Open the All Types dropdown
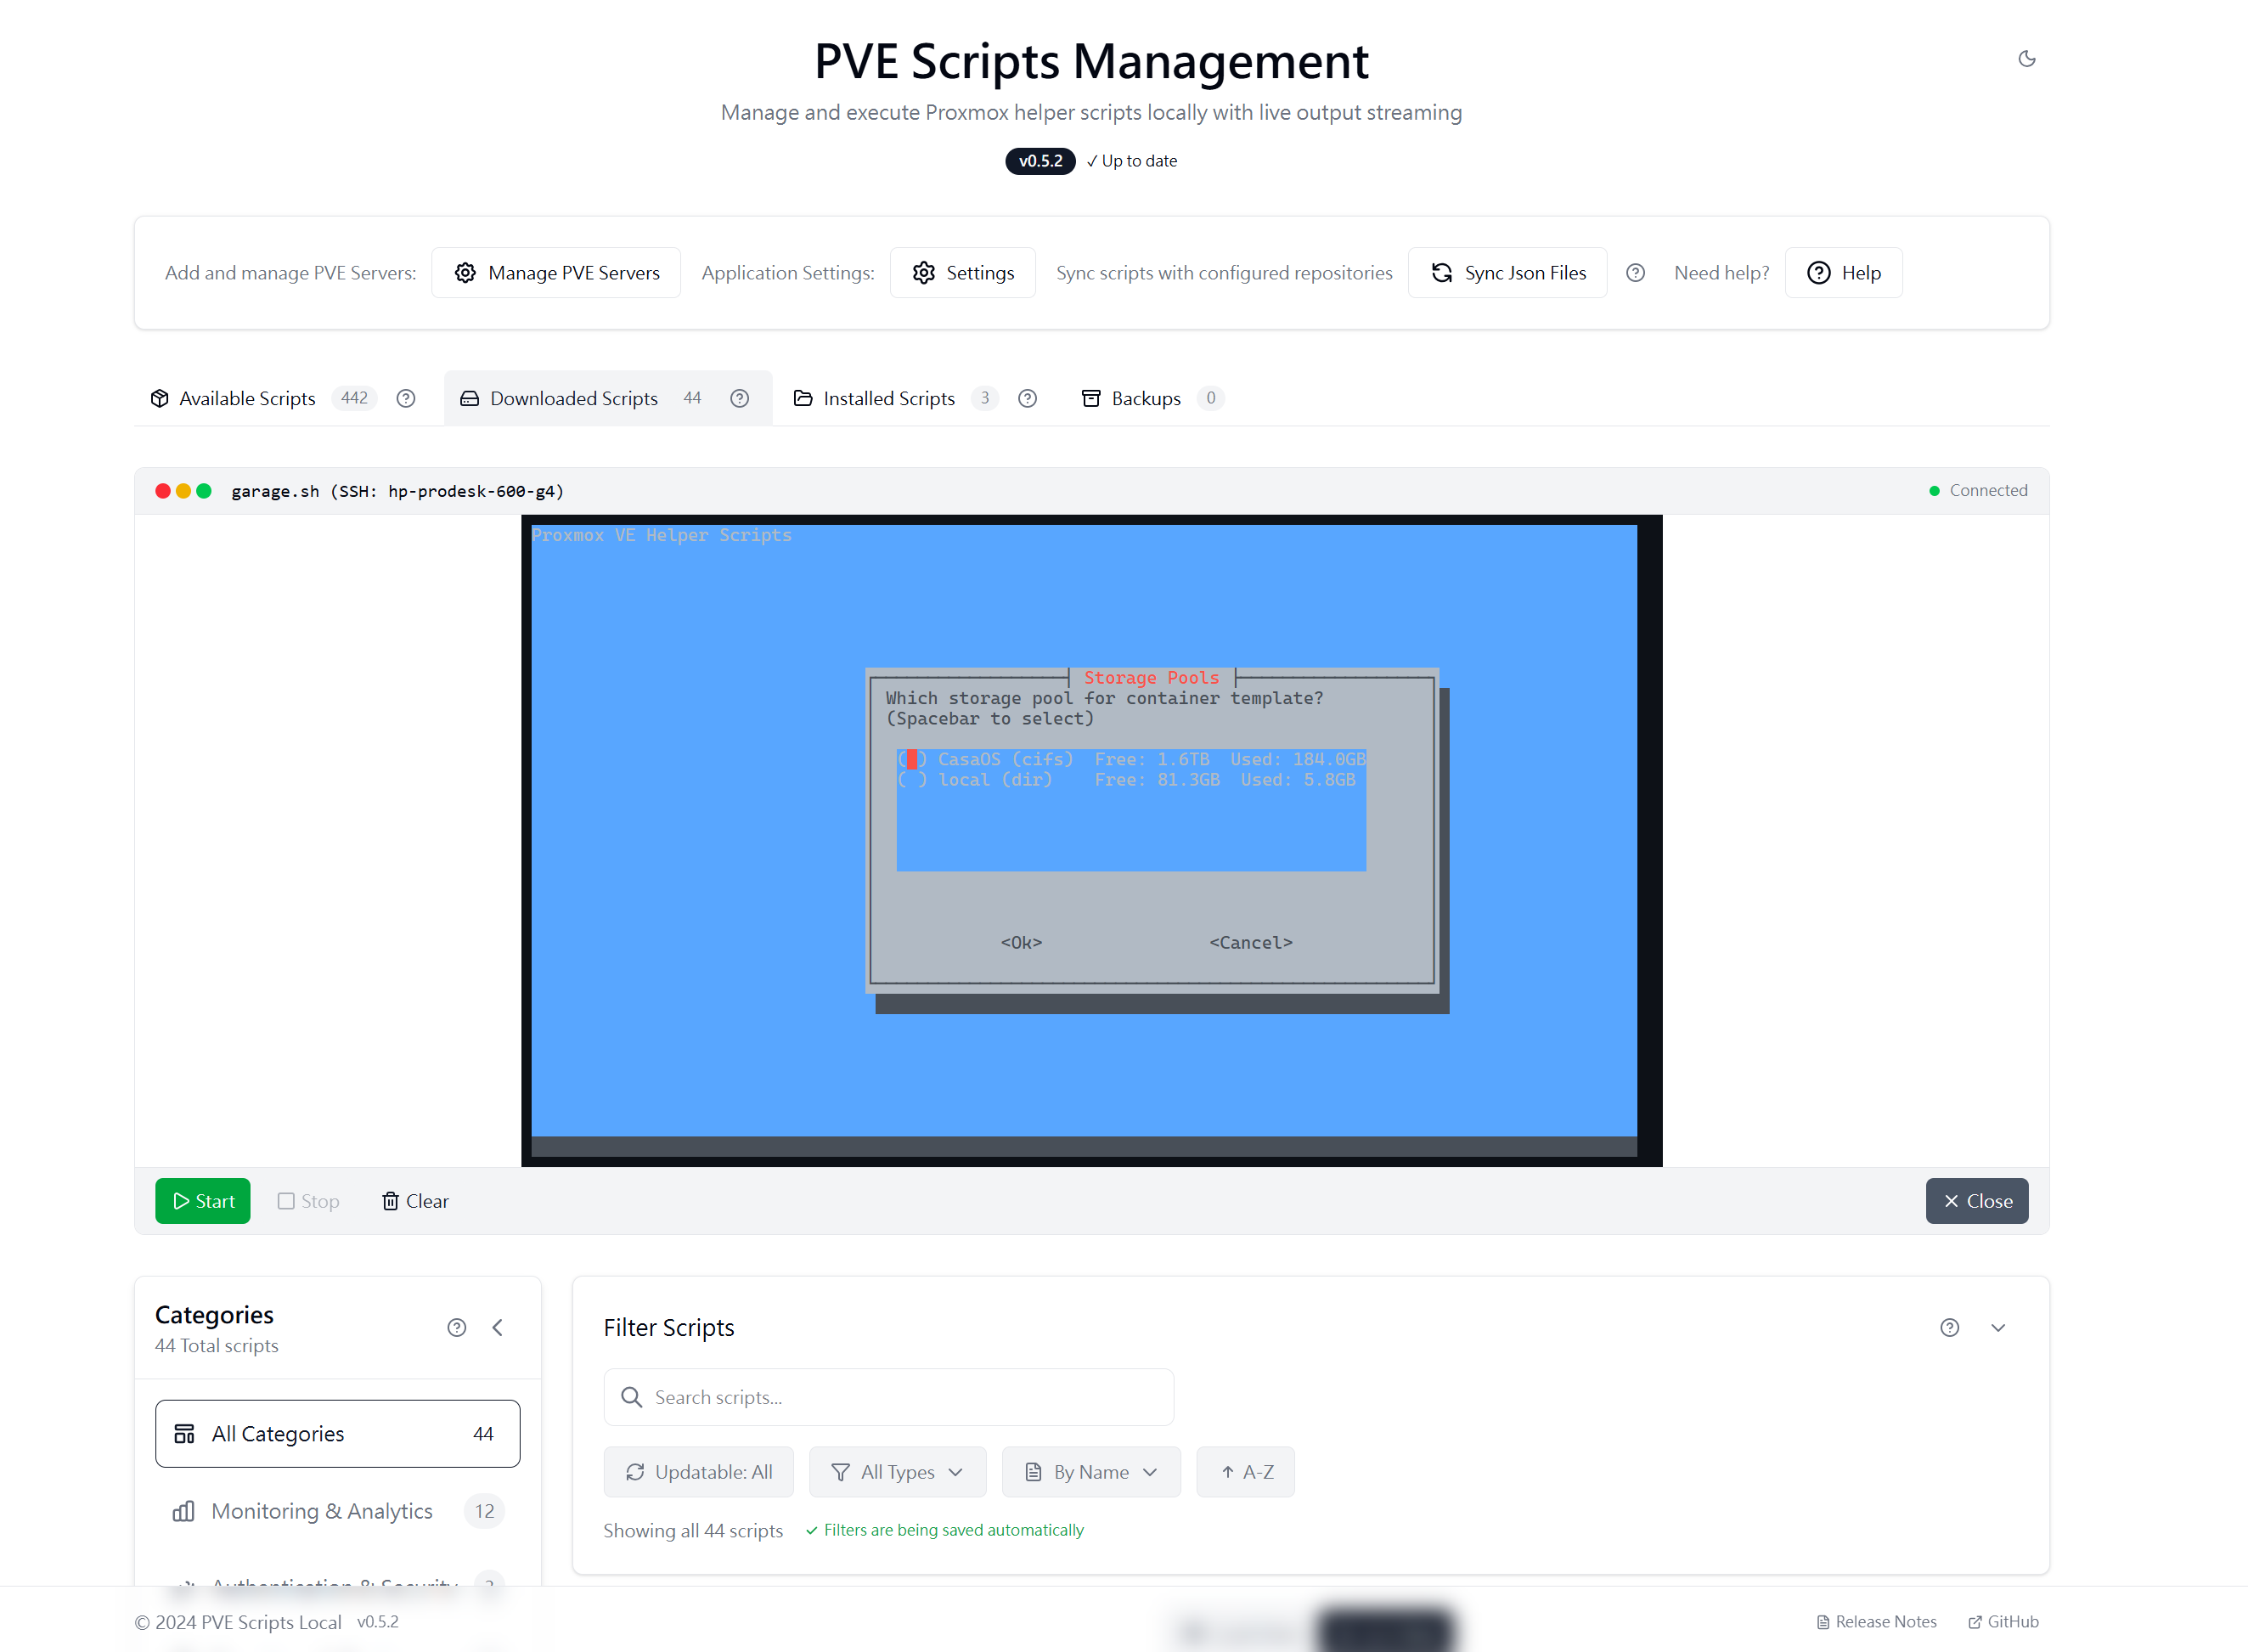 pos(898,1471)
